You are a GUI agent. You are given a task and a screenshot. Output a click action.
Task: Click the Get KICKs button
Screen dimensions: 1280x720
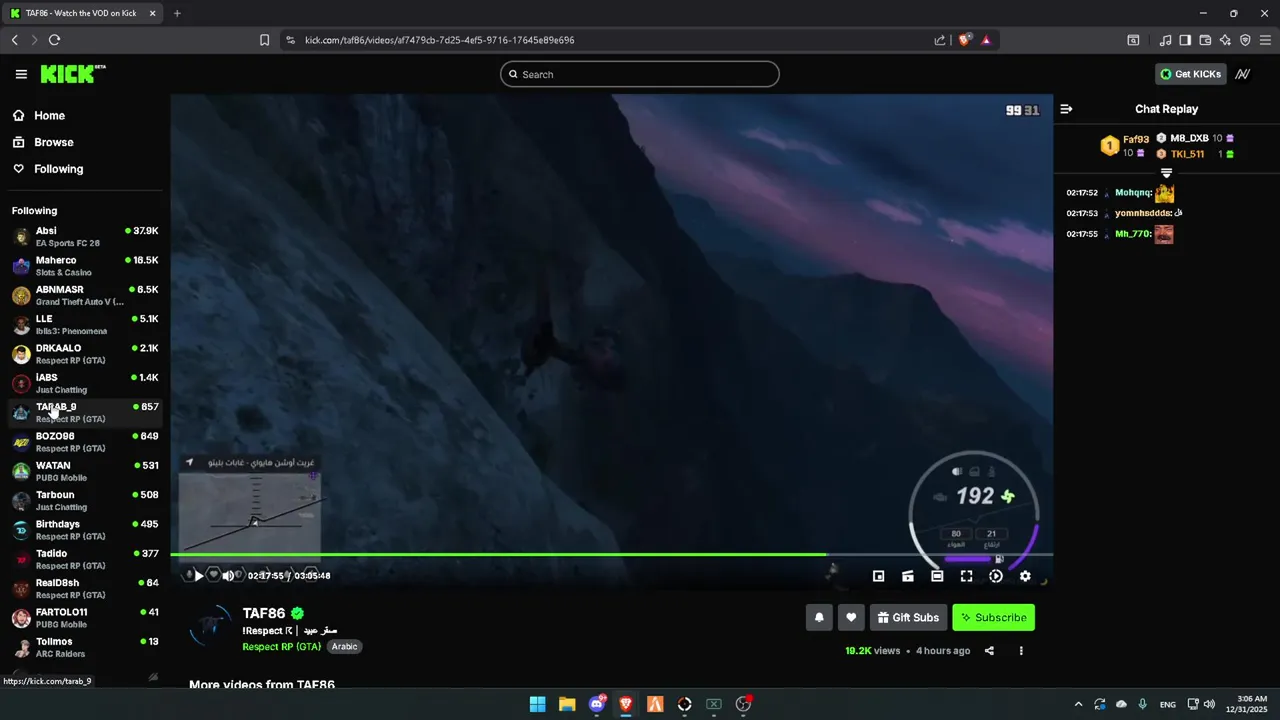click(1191, 74)
